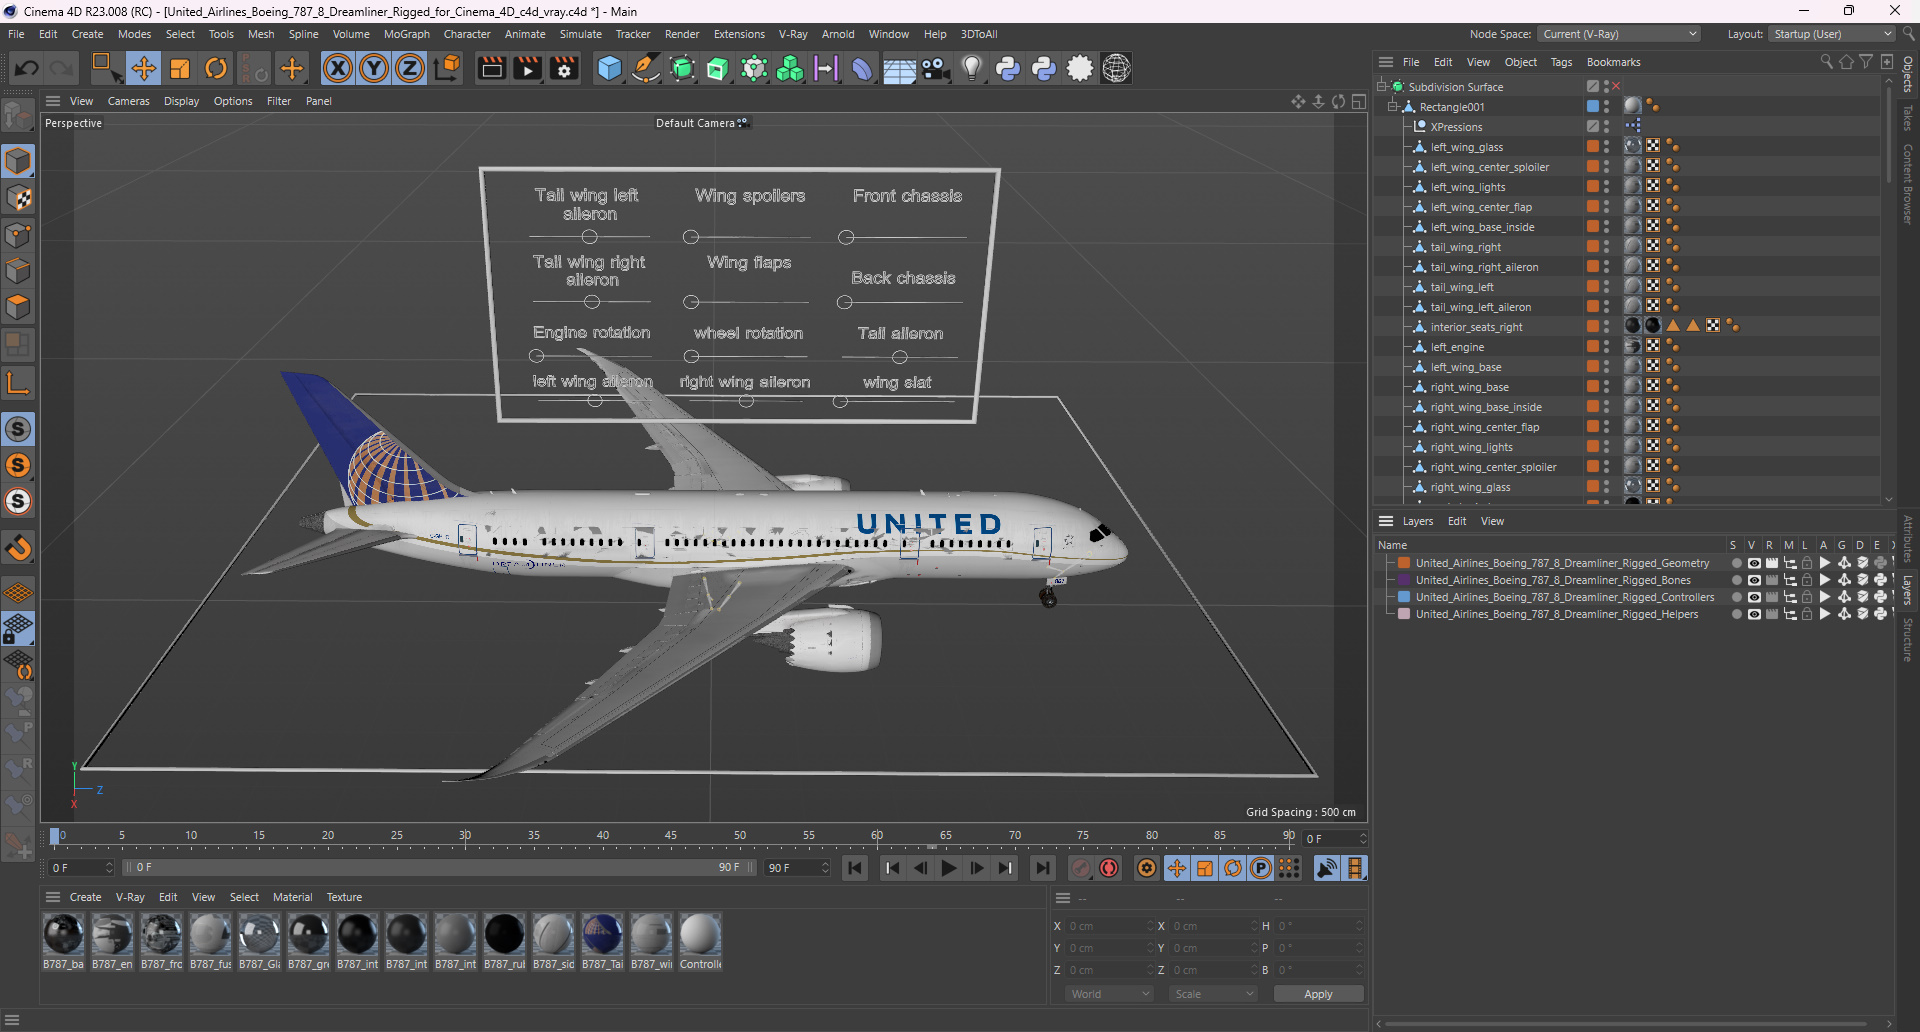The image size is (1920, 1032).
Task: Open the V-Ray menu
Action: tap(793, 34)
